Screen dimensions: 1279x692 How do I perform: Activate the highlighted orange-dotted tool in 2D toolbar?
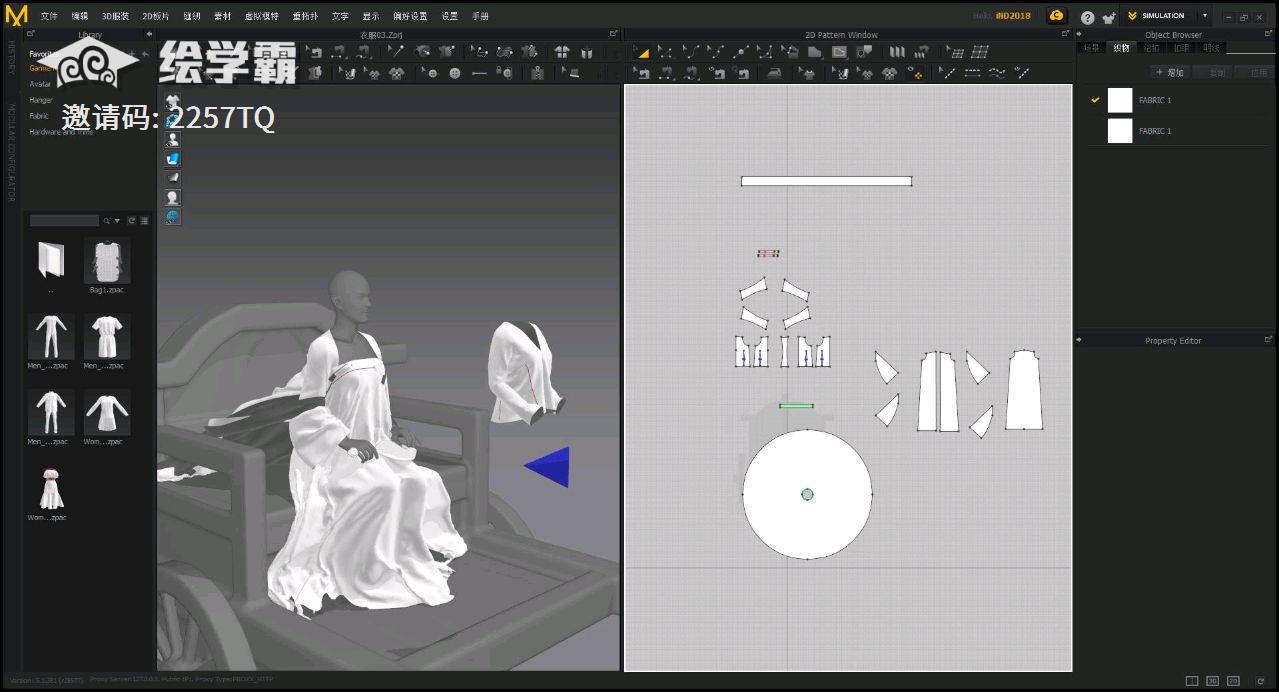tap(917, 73)
